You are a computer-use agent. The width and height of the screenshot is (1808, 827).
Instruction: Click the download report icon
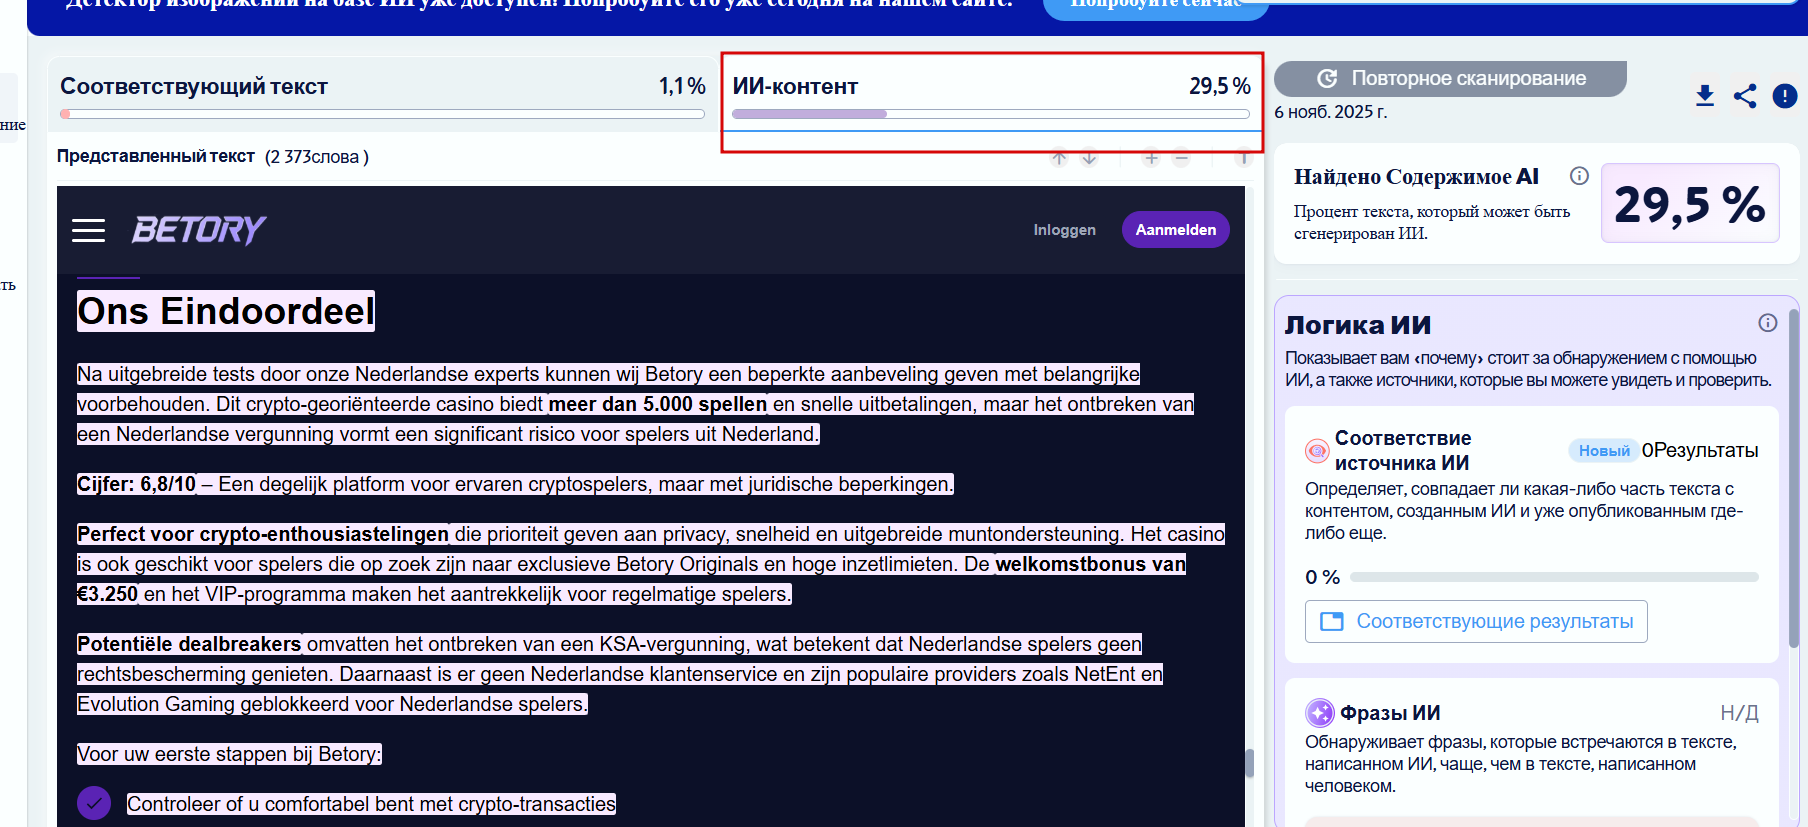(x=1705, y=96)
